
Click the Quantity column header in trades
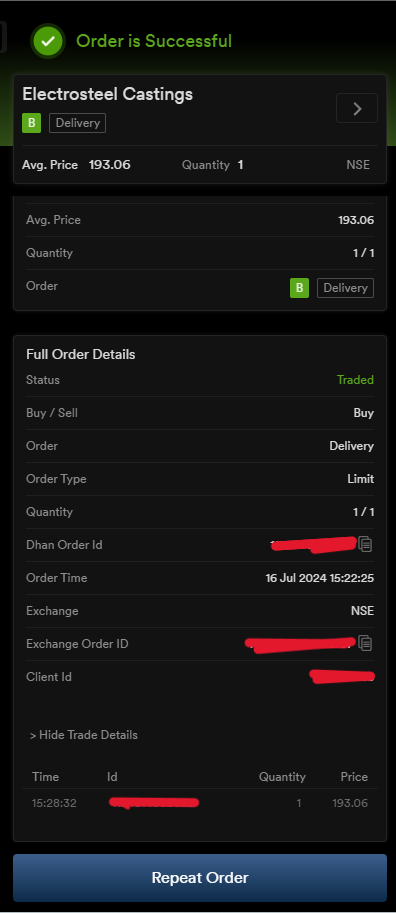coord(282,777)
